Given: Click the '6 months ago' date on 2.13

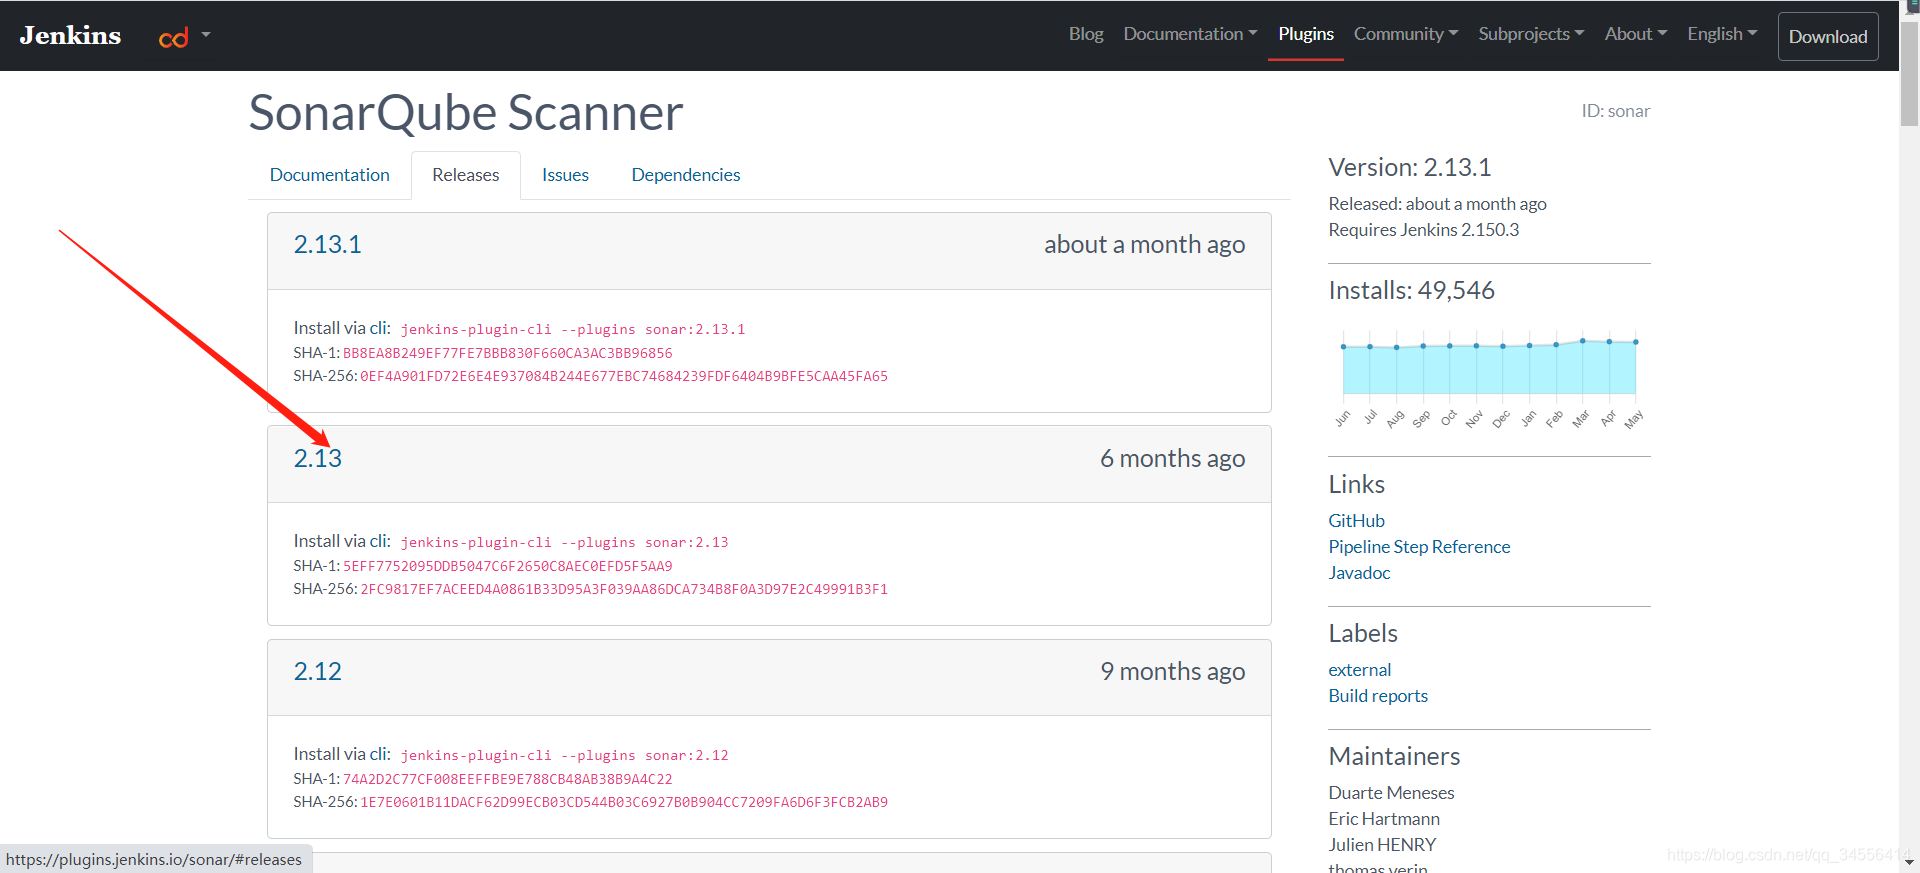Looking at the screenshot, I should (x=1172, y=458).
